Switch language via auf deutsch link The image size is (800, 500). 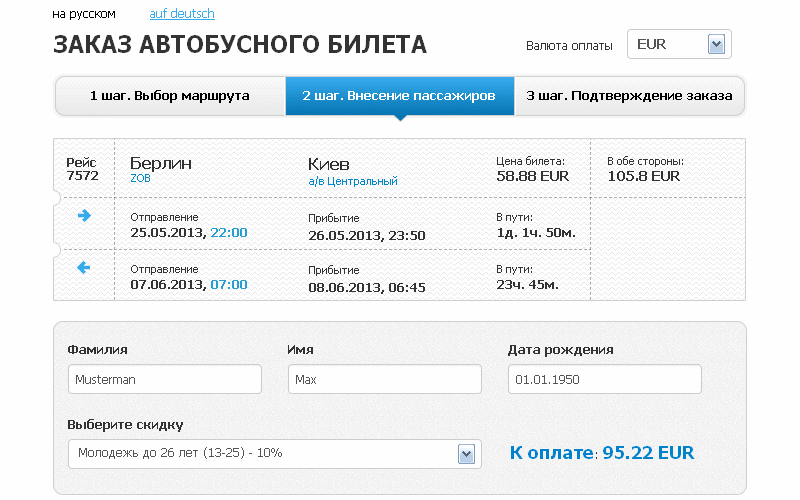point(182,14)
